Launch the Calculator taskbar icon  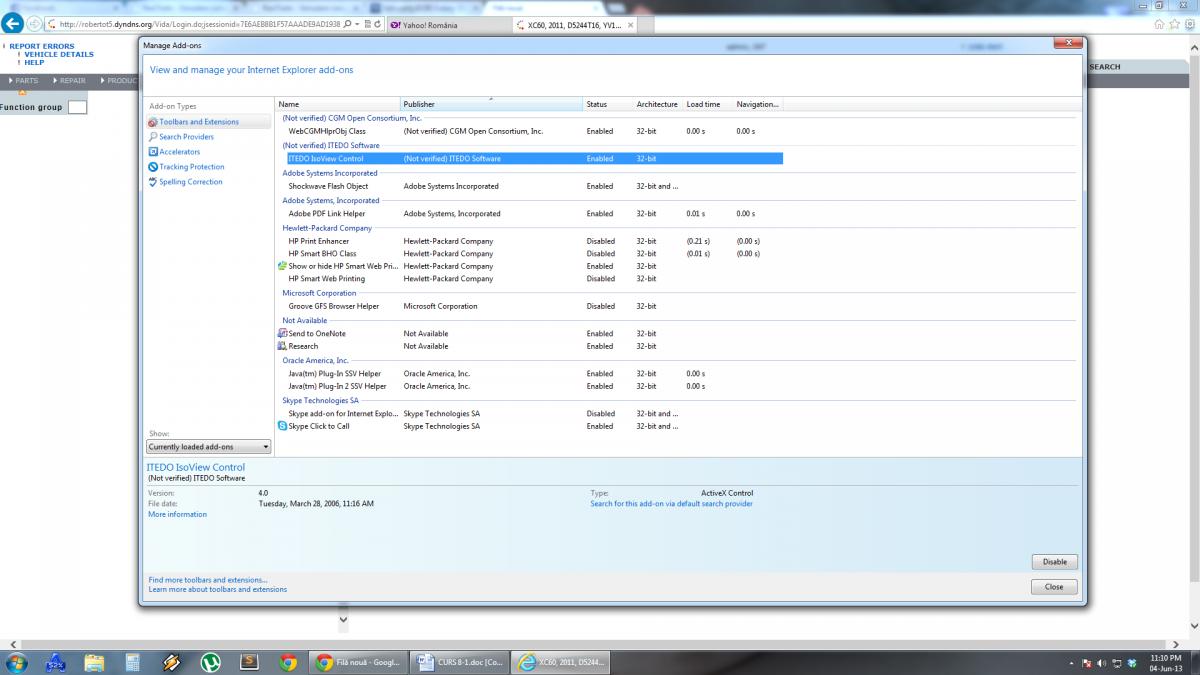point(133,662)
